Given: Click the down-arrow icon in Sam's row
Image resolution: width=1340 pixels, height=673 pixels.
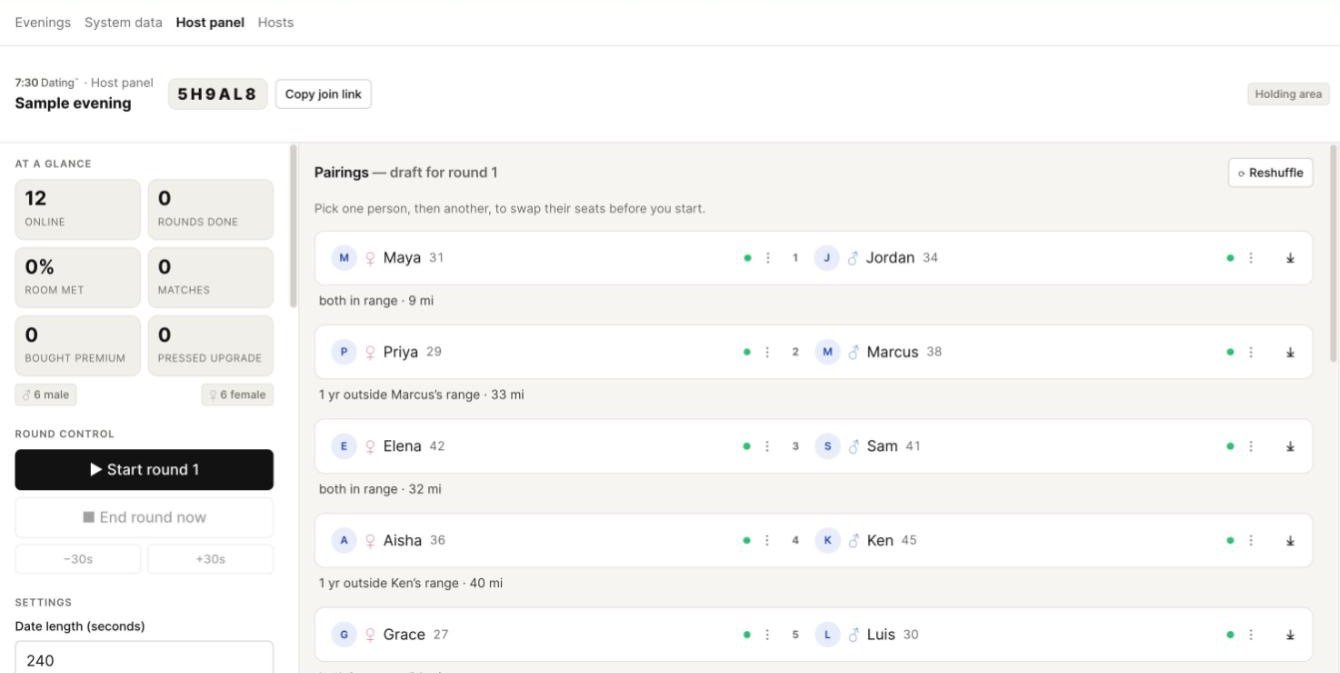Looking at the screenshot, I should coord(1290,446).
